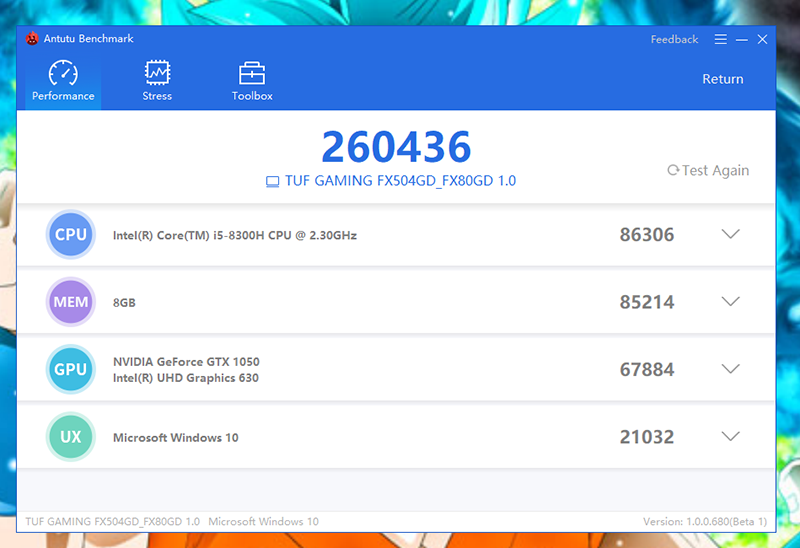Open the hamburger menu icon
The image size is (800, 548).
tap(720, 39)
